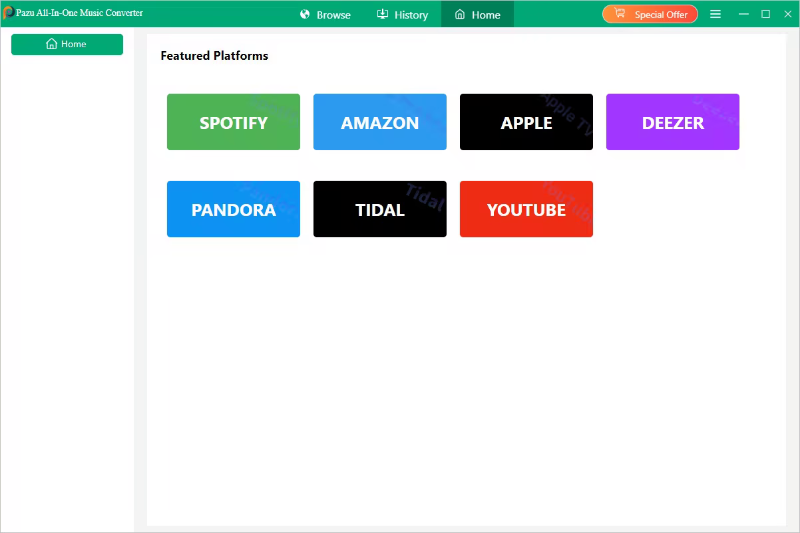Viewport: 800px width, 533px height.
Task: Open the Spotify platform tile
Action: (x=233, y=122)
